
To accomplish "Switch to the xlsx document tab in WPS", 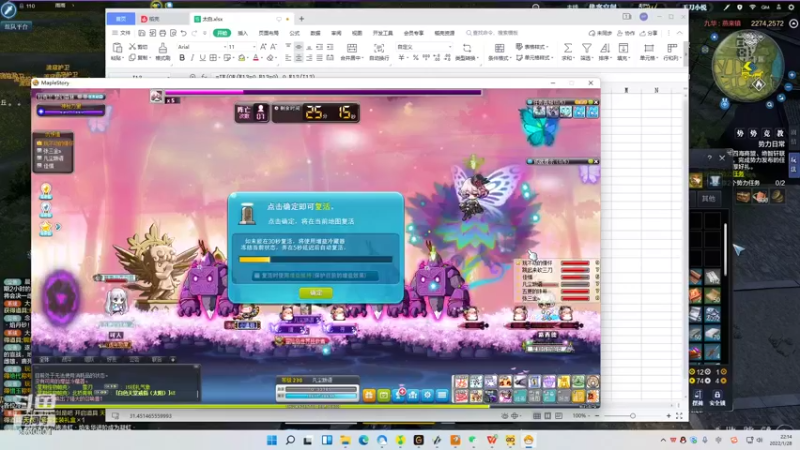I will 241,19.
